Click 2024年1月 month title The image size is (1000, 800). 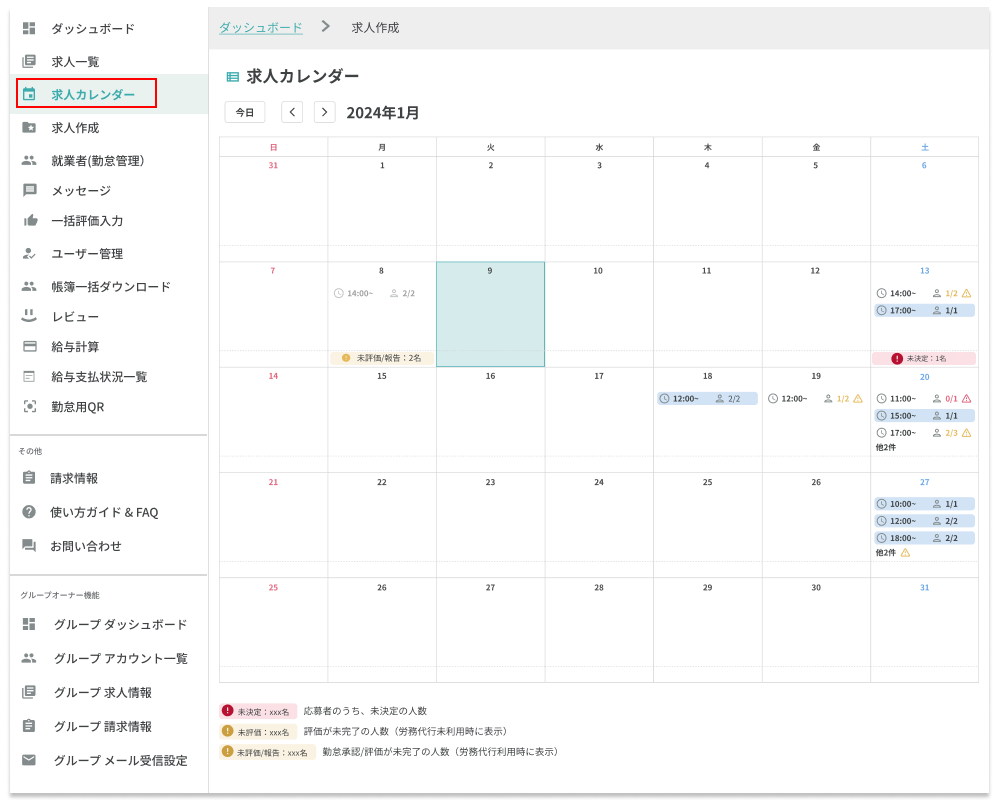point(383,113)
